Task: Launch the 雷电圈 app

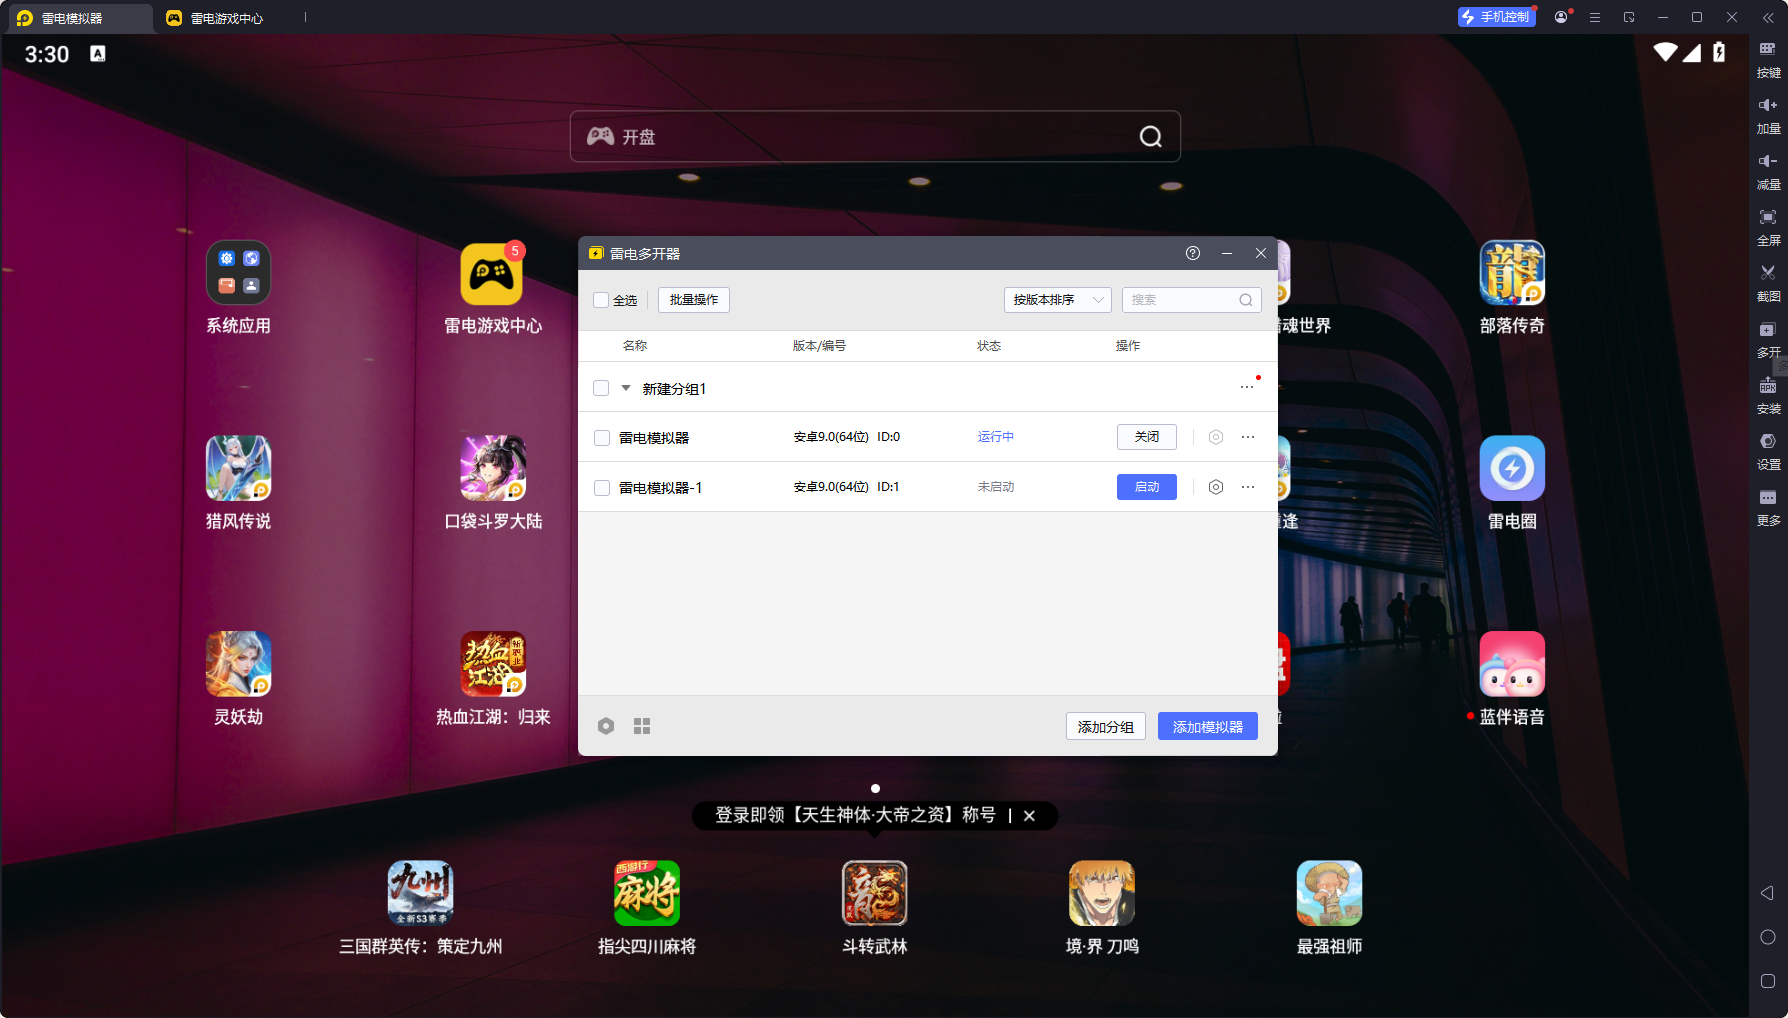Action: (1512, 468)
